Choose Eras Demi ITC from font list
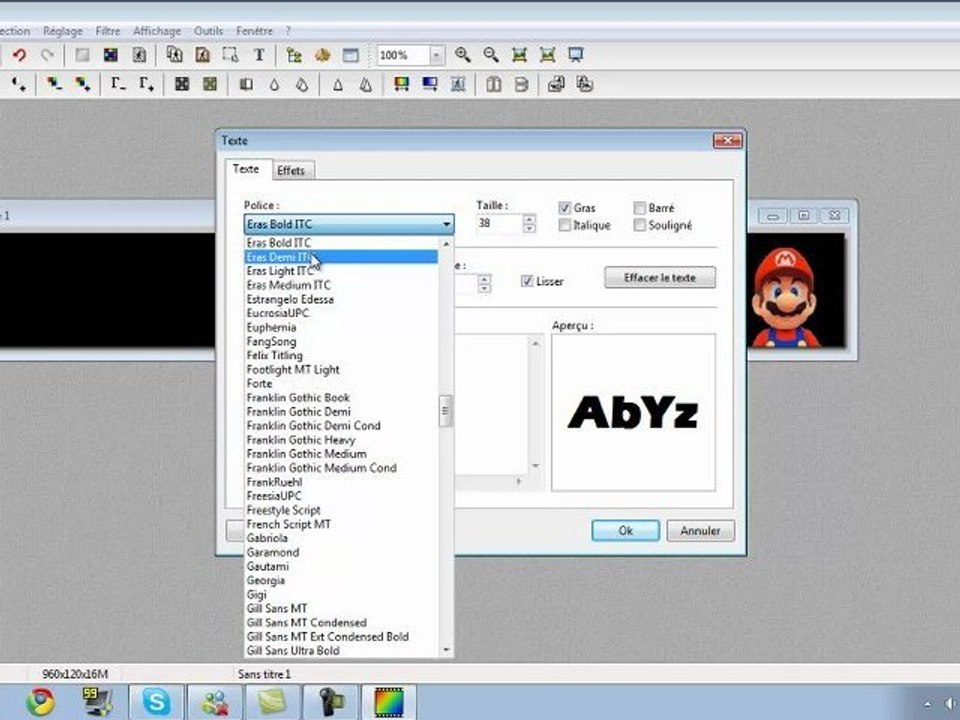This screenshot has width=960, height=720. coord(341,257)
